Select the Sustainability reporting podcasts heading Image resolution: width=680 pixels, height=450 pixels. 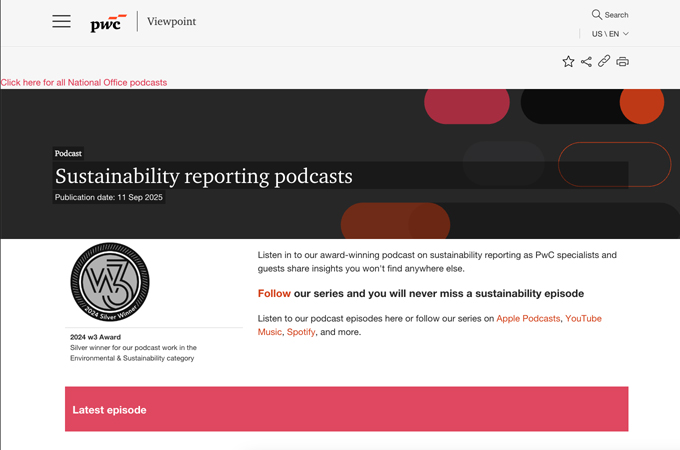coord(204,176)
